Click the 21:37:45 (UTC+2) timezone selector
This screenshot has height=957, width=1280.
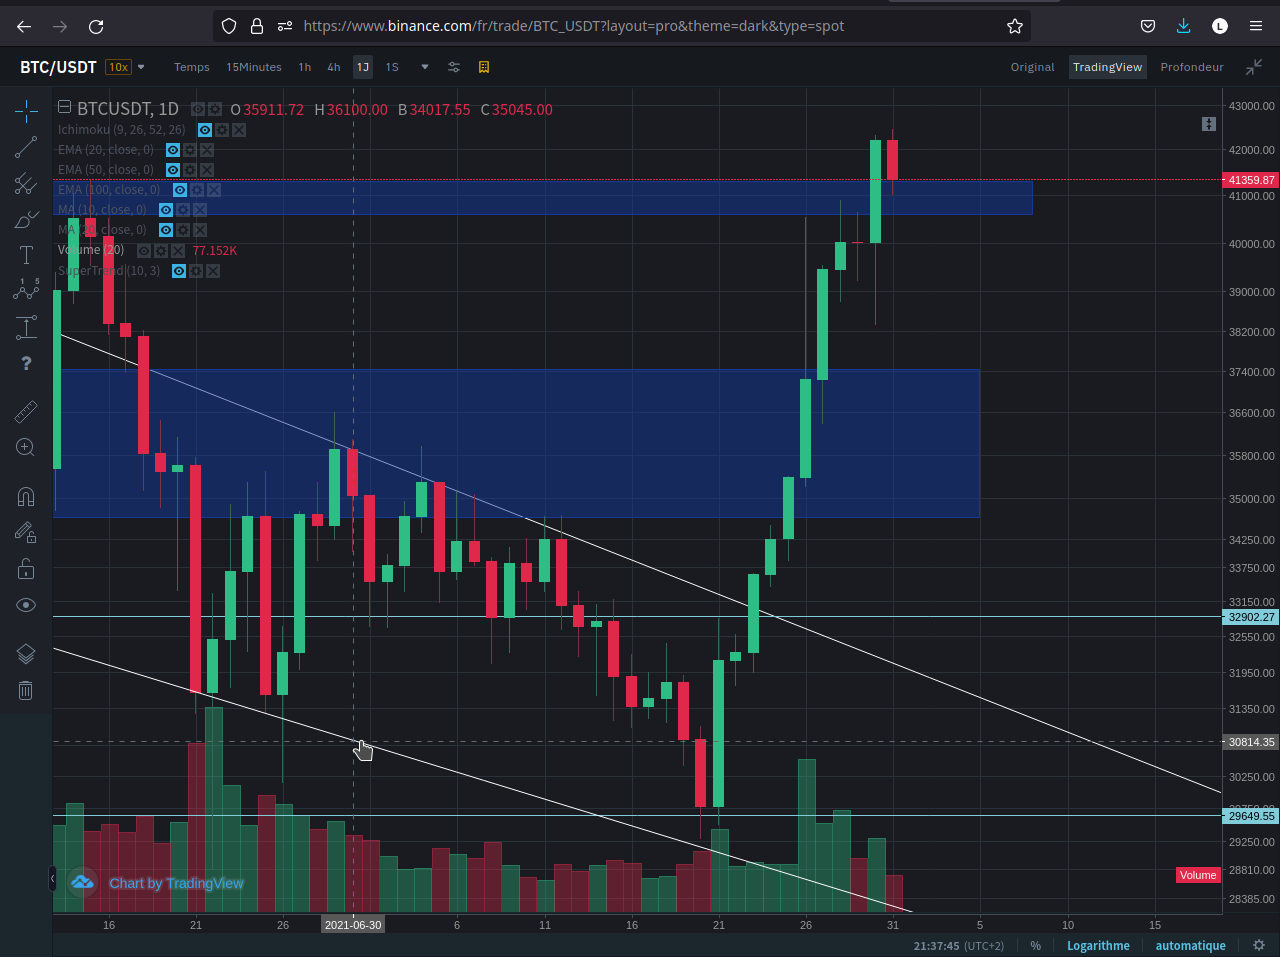958,946
